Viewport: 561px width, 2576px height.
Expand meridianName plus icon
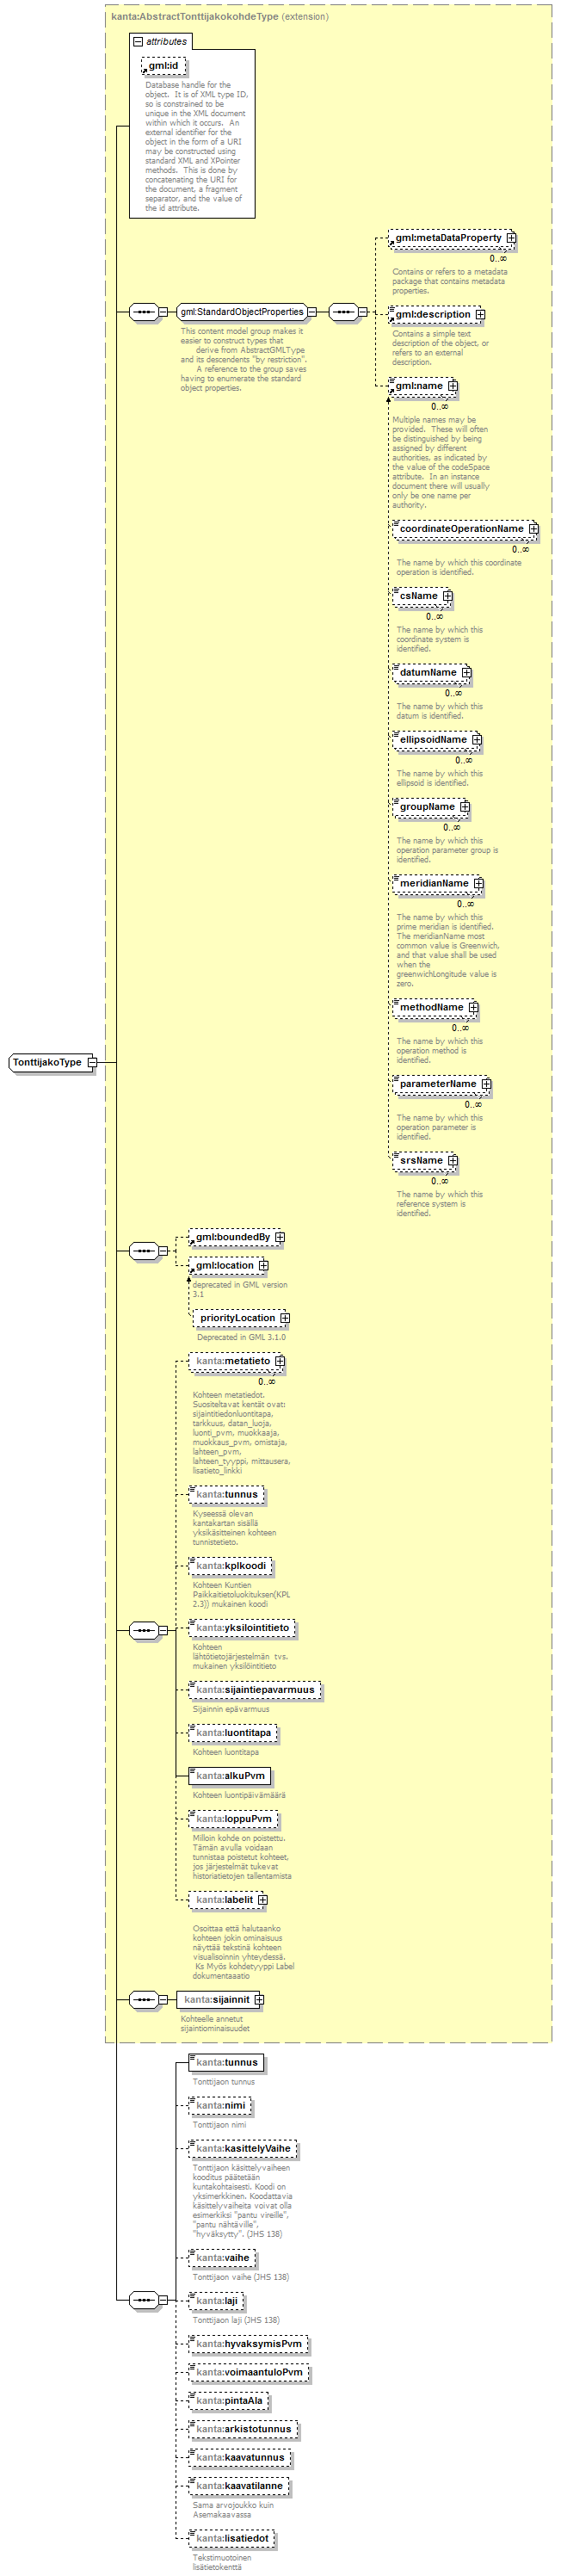click(478, 884)
